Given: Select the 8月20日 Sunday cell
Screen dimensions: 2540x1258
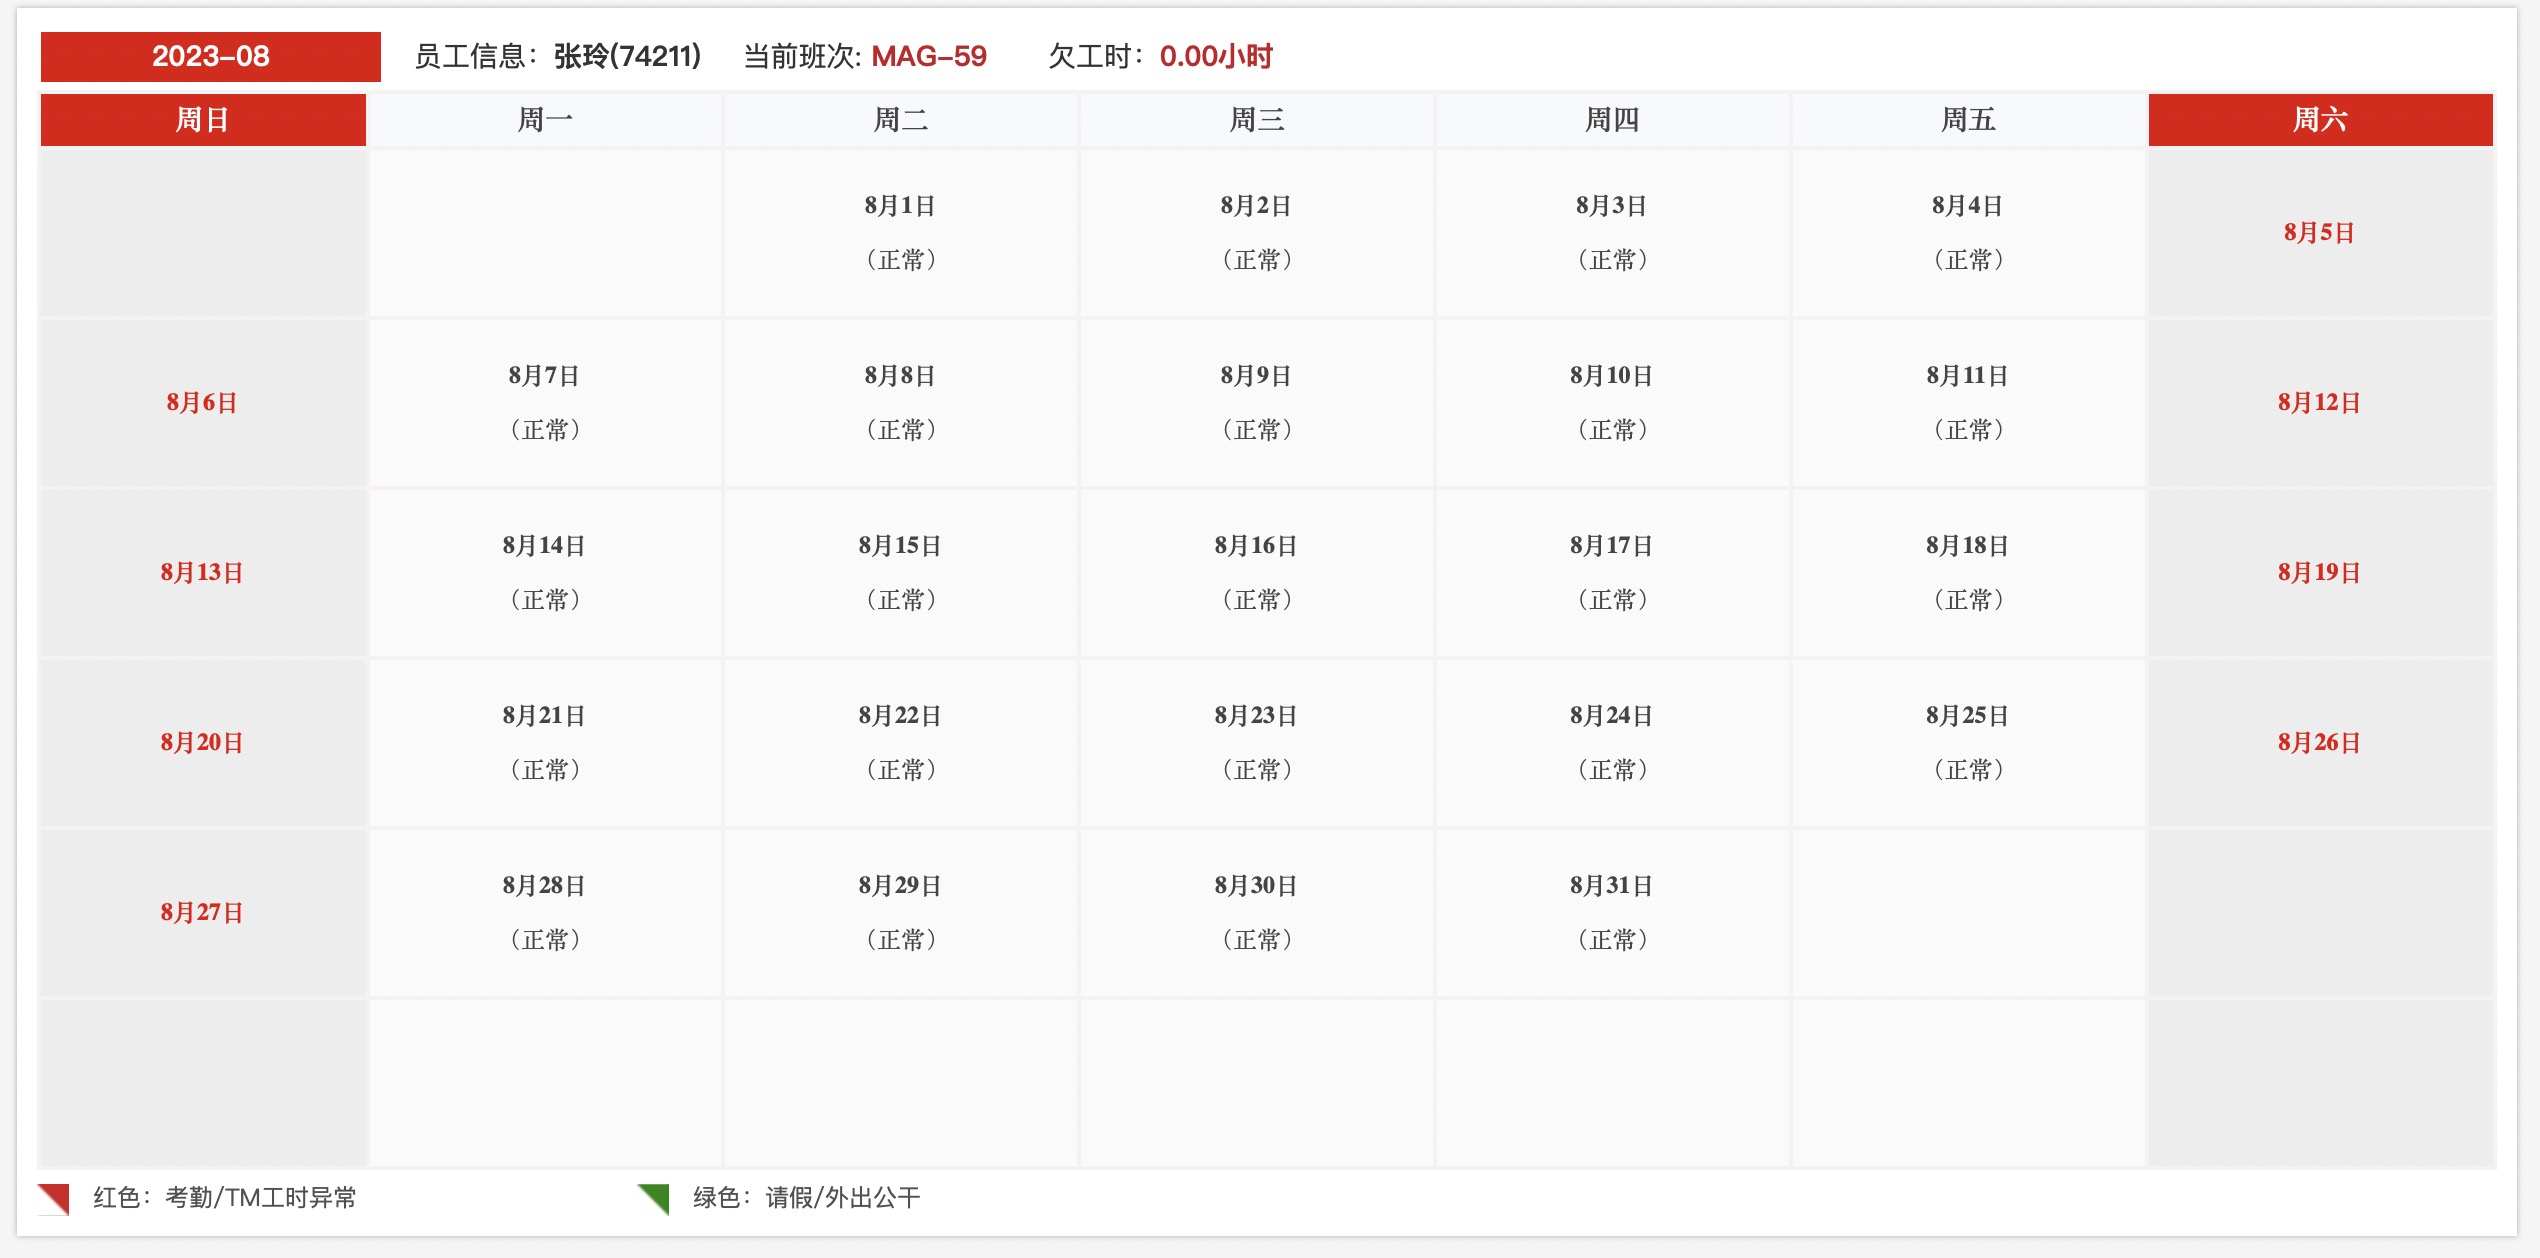Looking at the screenshot, I should coord(203,743).
